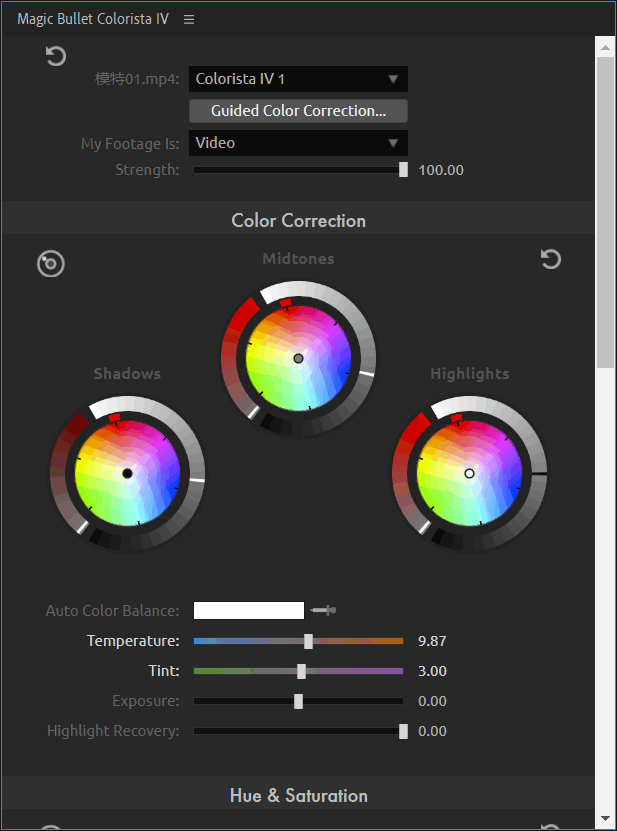Reset the Color Correction section
The height and width of the screenshot is (831, 617).
tap(551, 259)
